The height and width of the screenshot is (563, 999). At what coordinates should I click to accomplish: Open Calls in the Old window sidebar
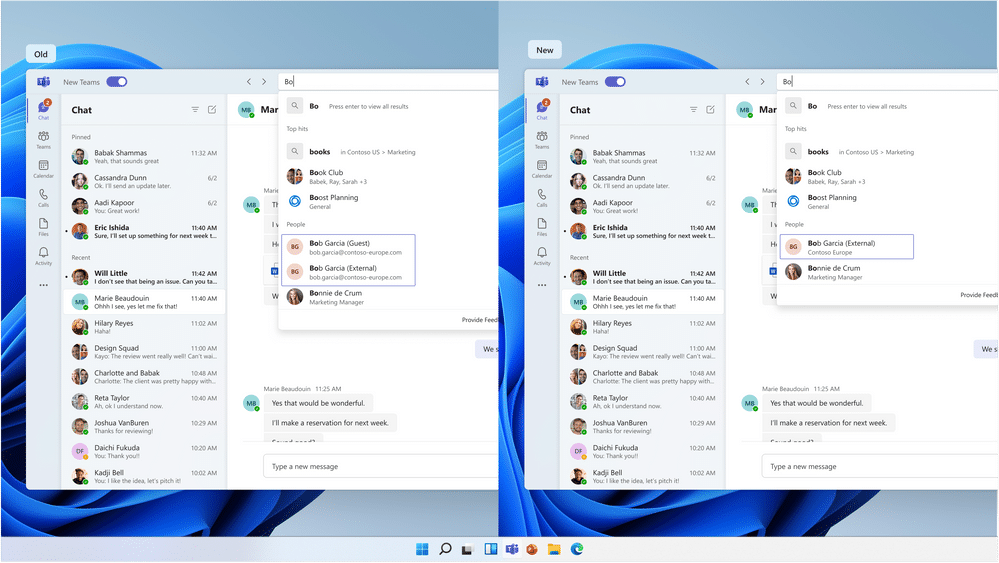pos(43,197)
